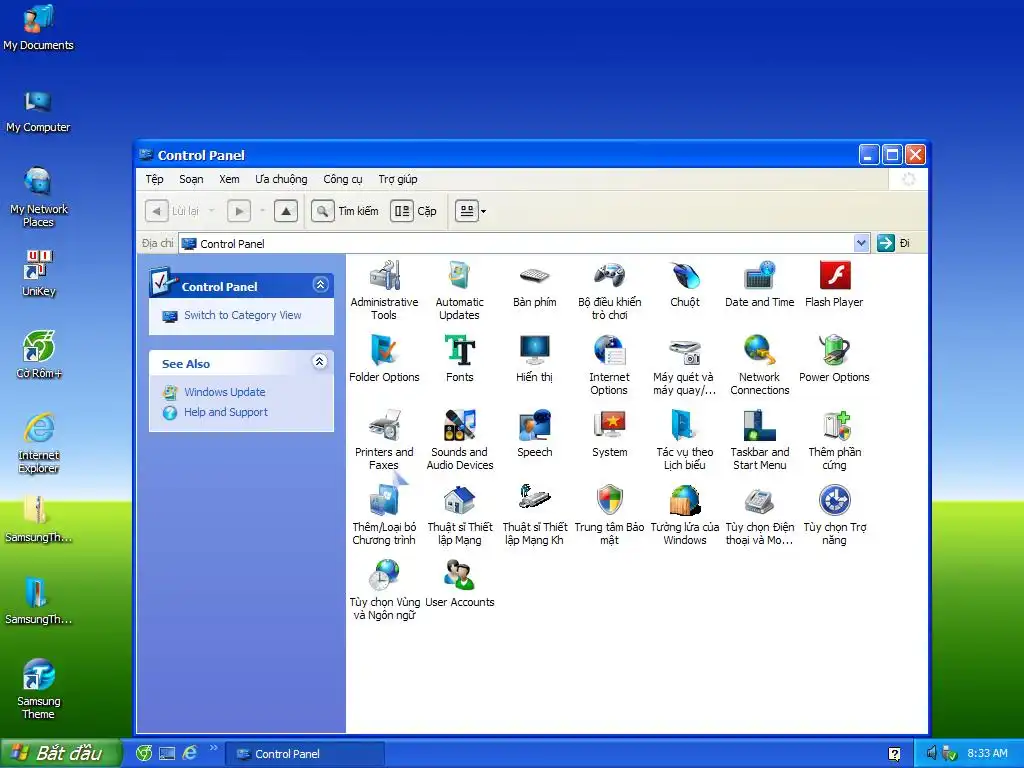Screen dimensions: 1024x768
Task: Select Cờ Rôm+ desktop shortcut
Action: pyautogui.click(x=39, y=355)
